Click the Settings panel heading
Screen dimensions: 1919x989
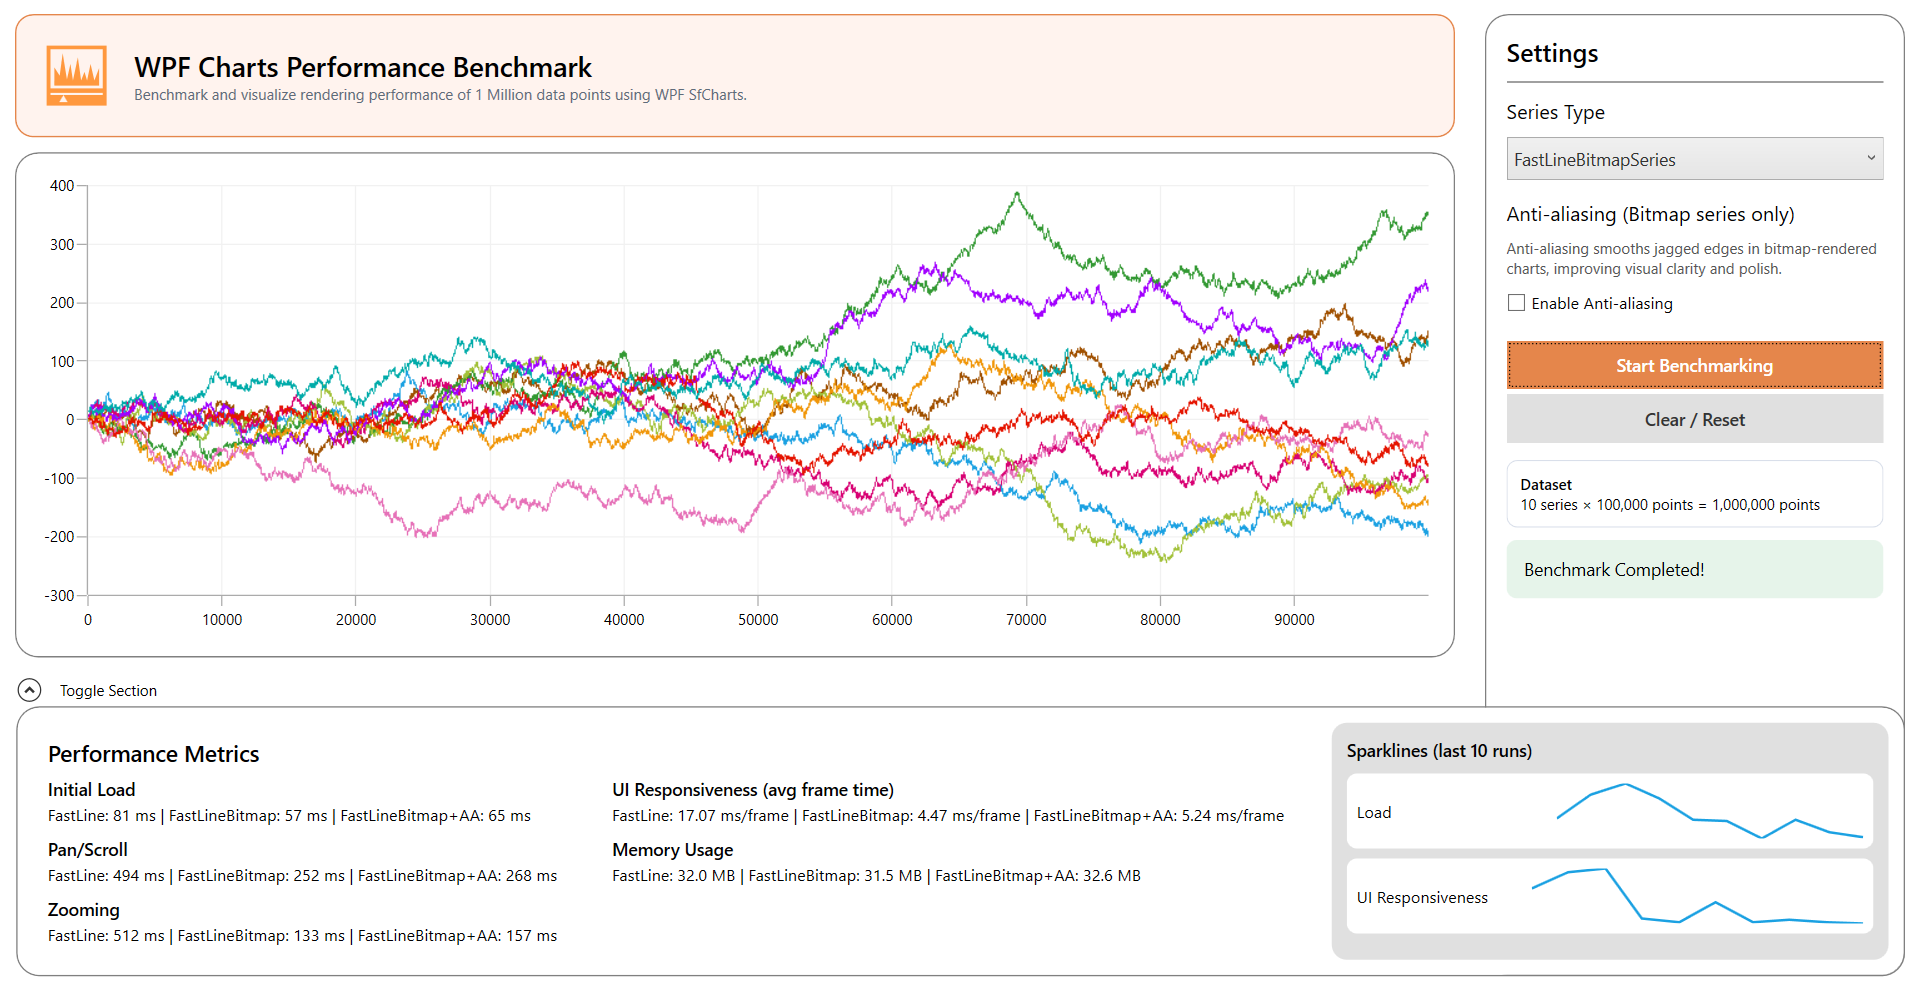coord(1551,53)
